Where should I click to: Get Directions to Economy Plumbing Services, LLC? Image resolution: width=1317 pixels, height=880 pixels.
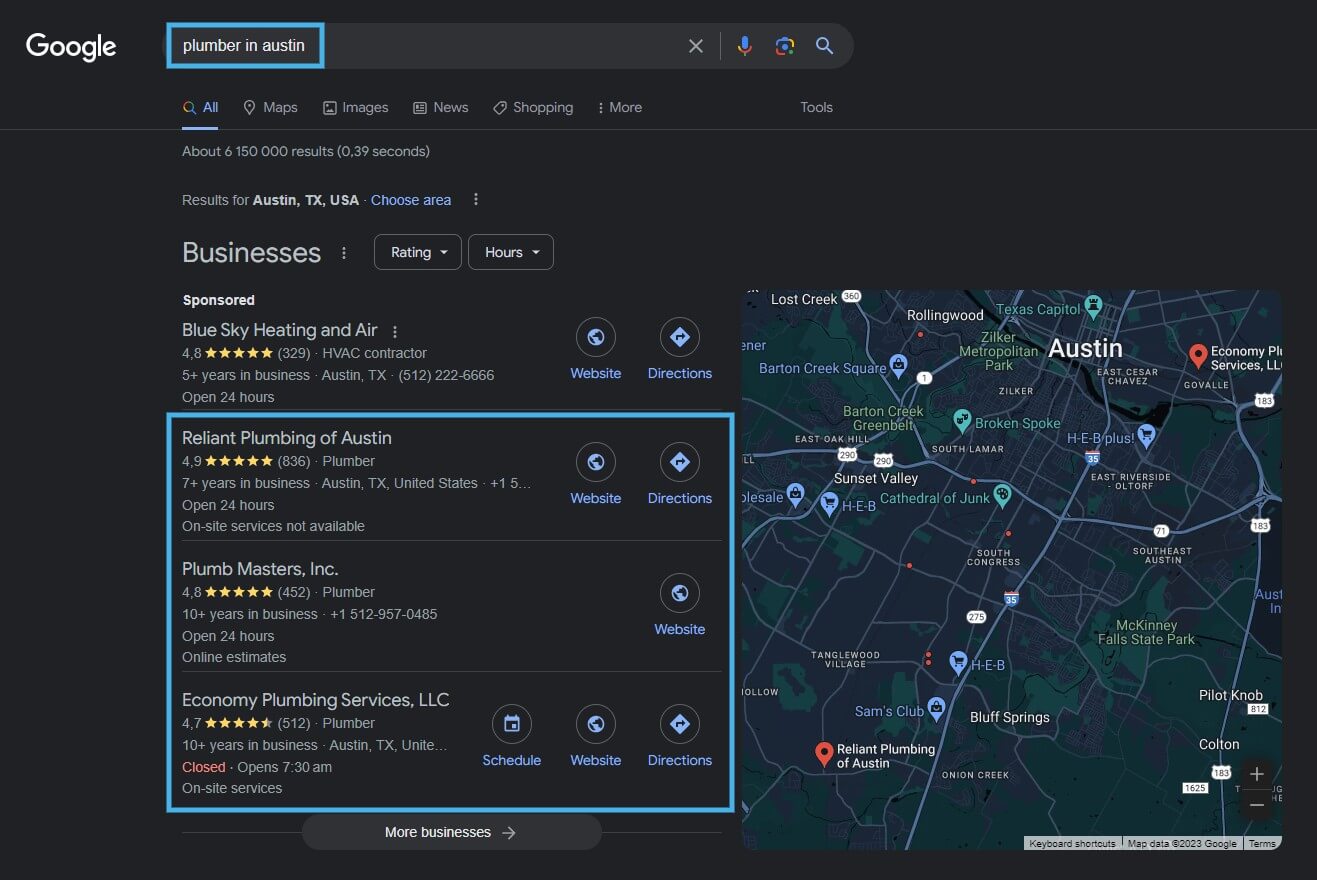click(x=679, y=724)
